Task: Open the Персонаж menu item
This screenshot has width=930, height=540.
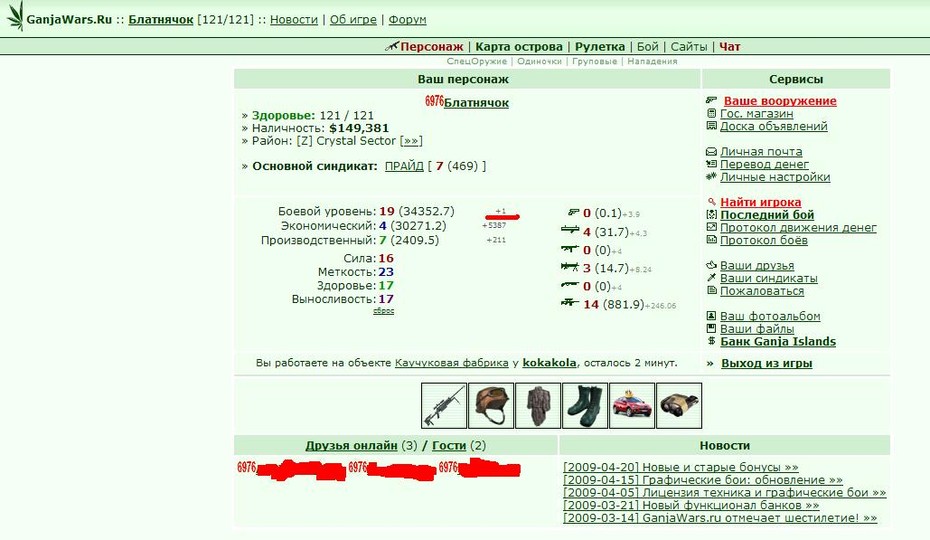Action: (x=431, y=46)
